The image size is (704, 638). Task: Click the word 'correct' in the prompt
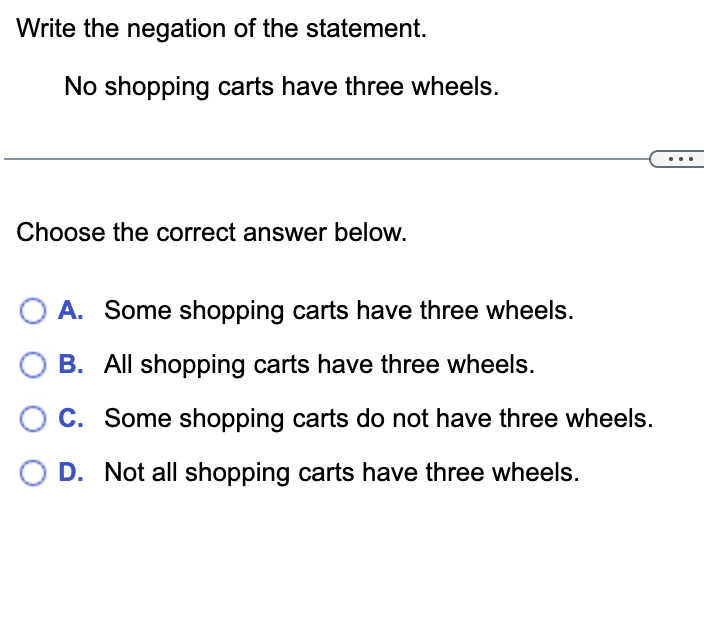pos(196,233)
